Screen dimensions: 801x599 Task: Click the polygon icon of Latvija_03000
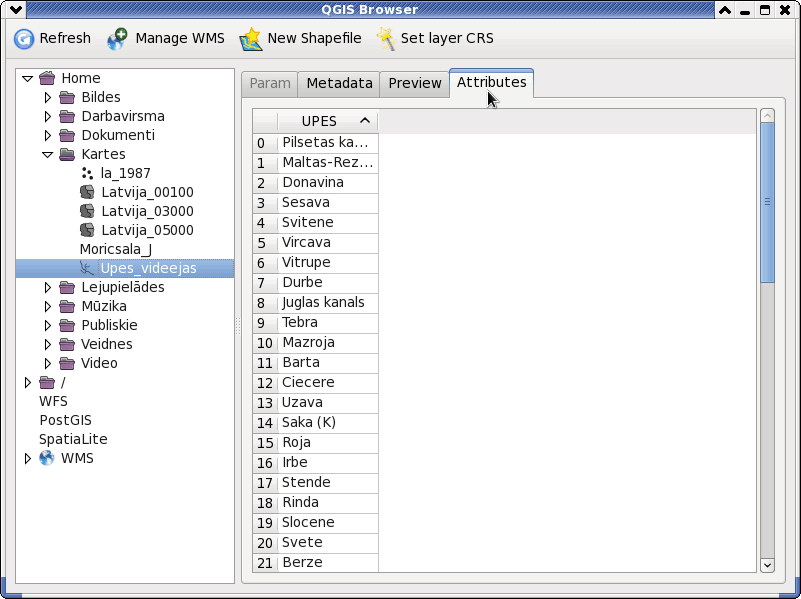tap(87, 211)
